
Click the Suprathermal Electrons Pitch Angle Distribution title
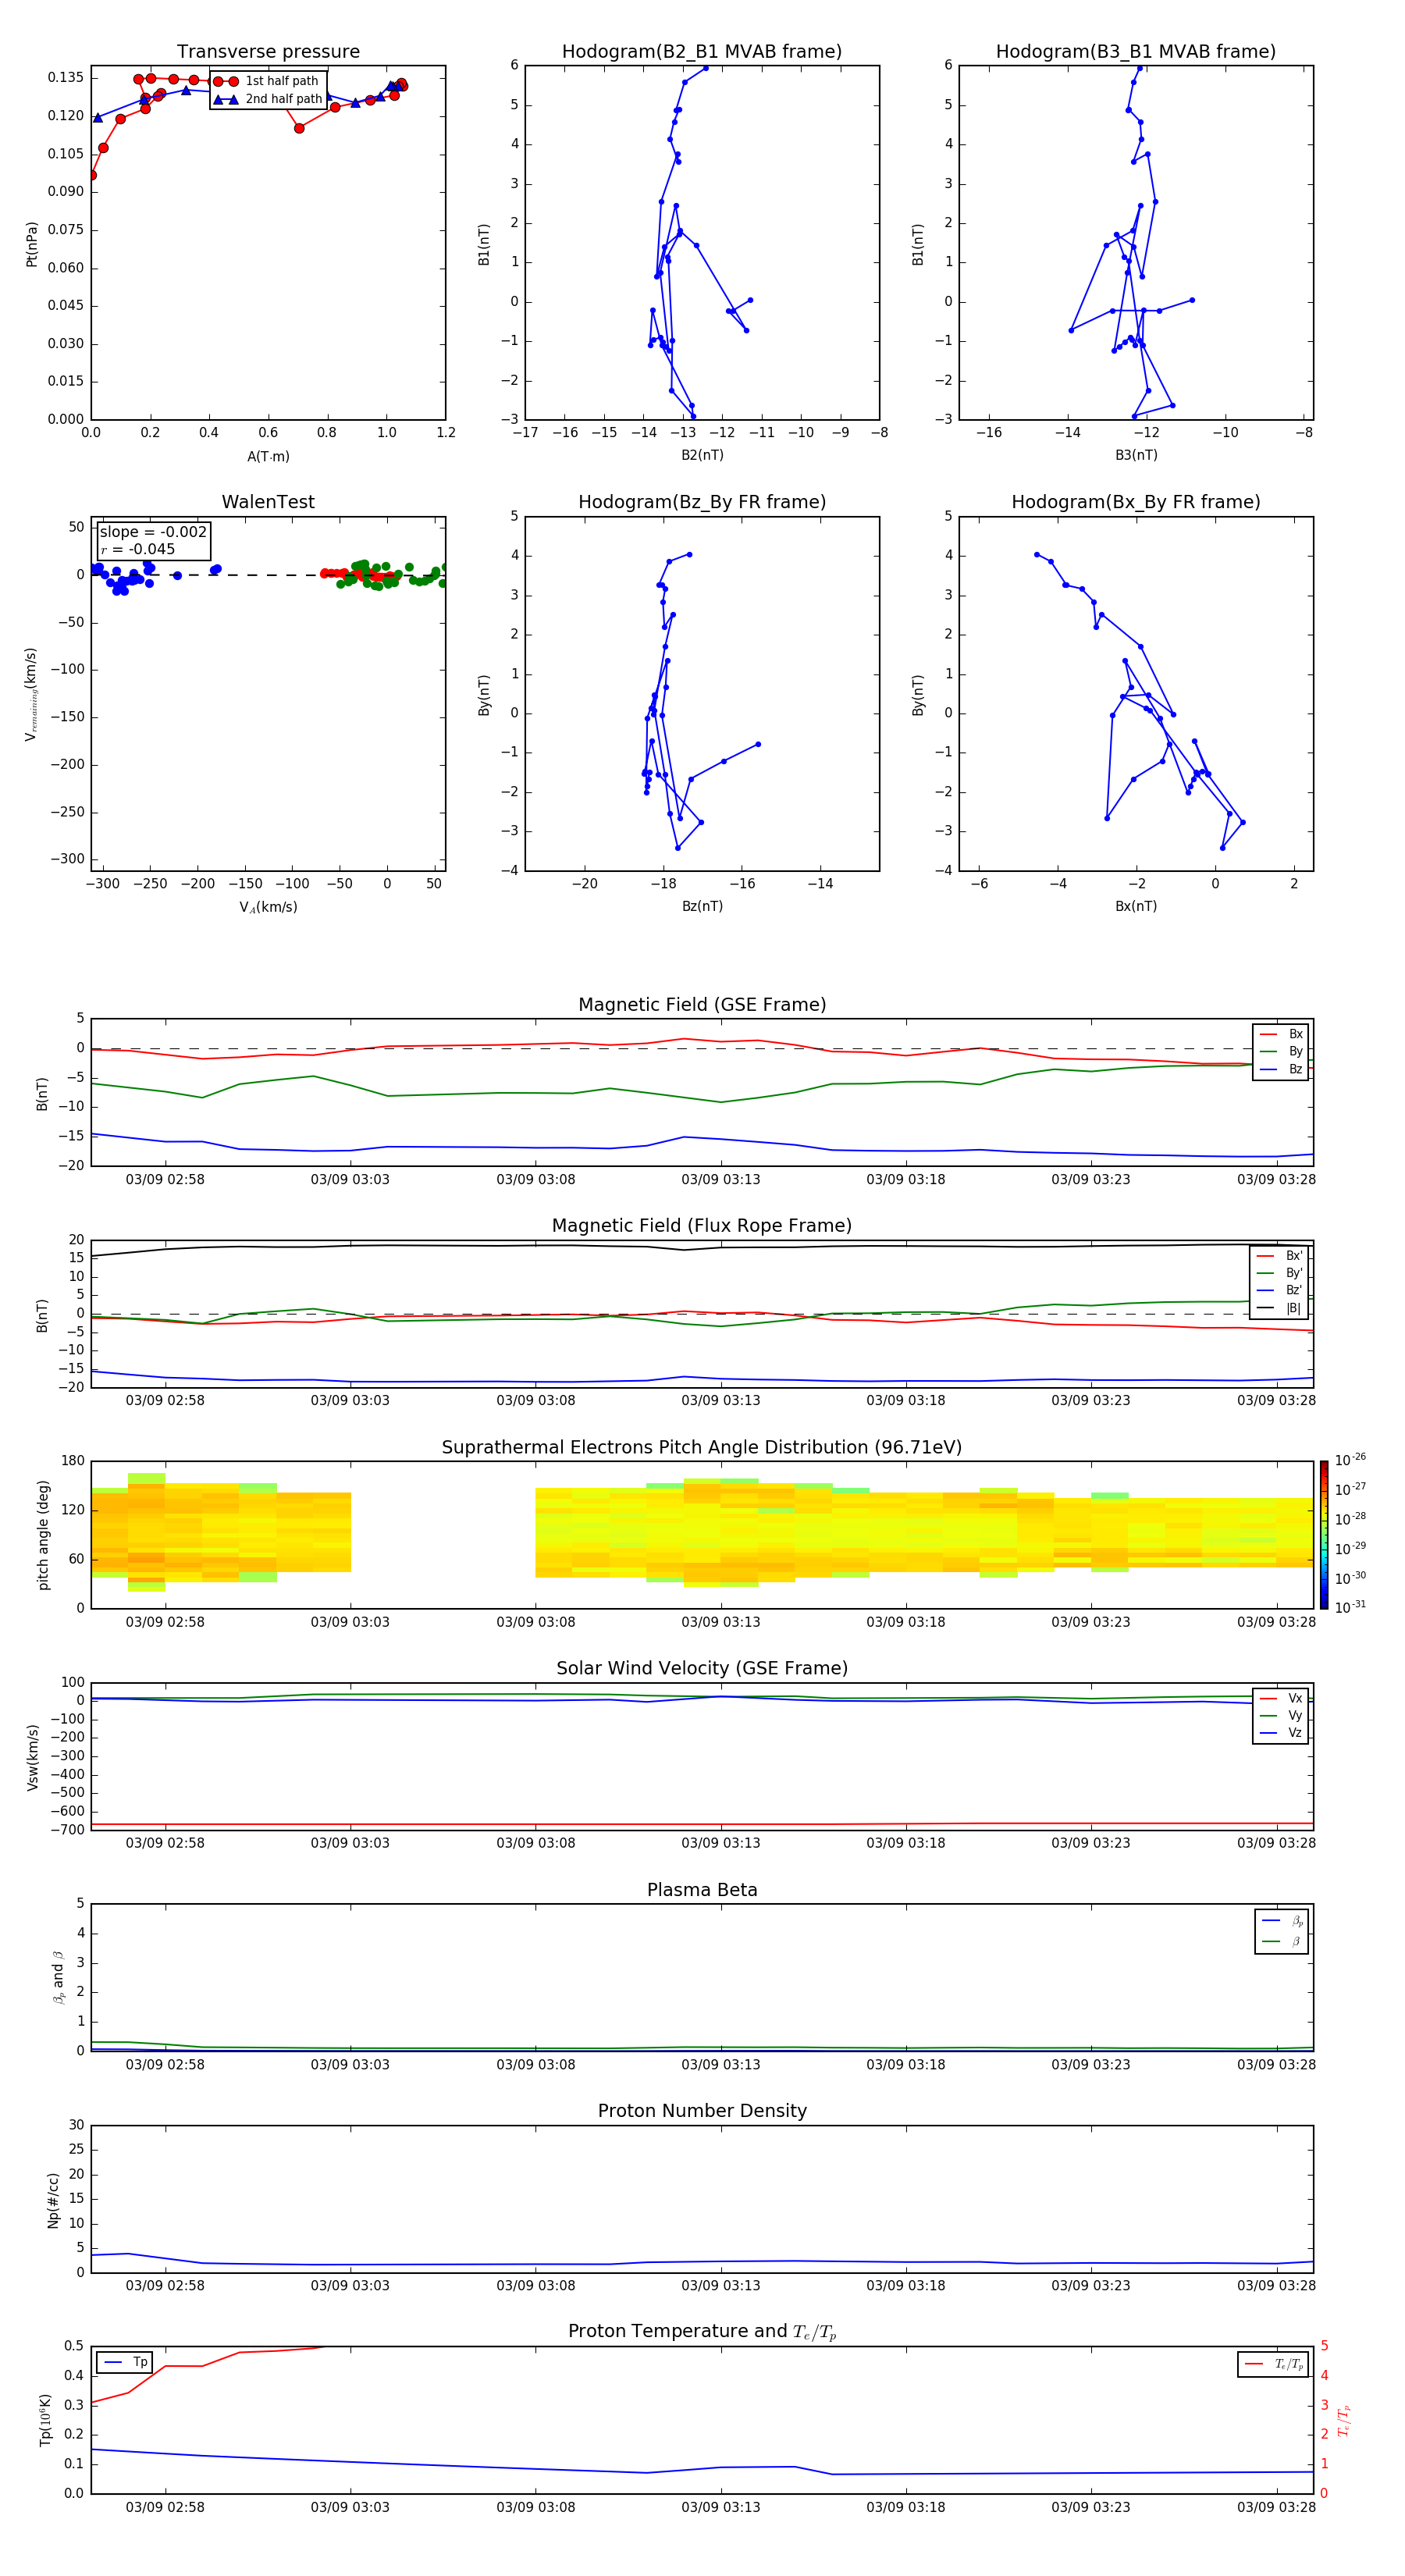tap(702, 1448)
